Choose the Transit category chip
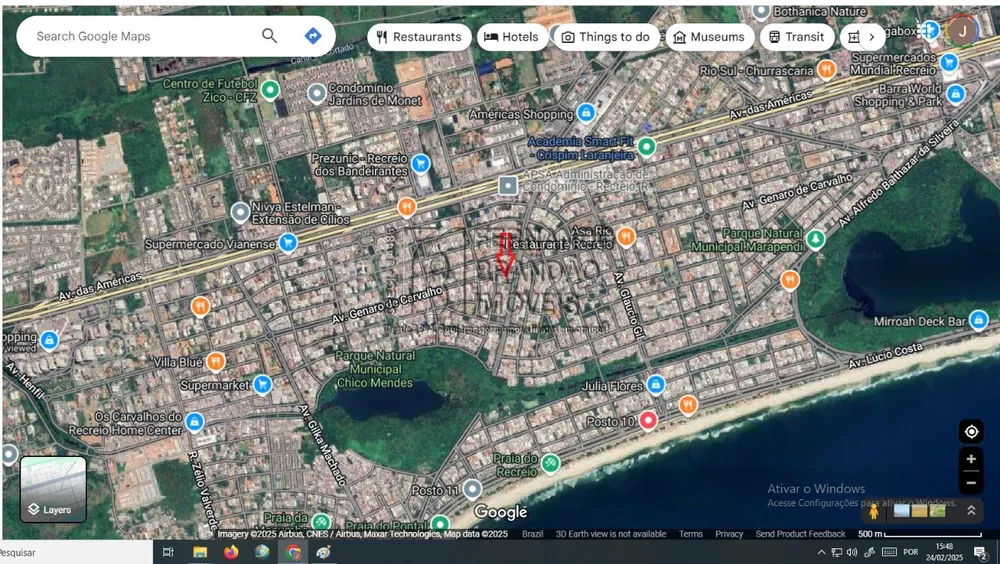The width and height of the screenshot is (1000, 564). (x=797, y=37)
